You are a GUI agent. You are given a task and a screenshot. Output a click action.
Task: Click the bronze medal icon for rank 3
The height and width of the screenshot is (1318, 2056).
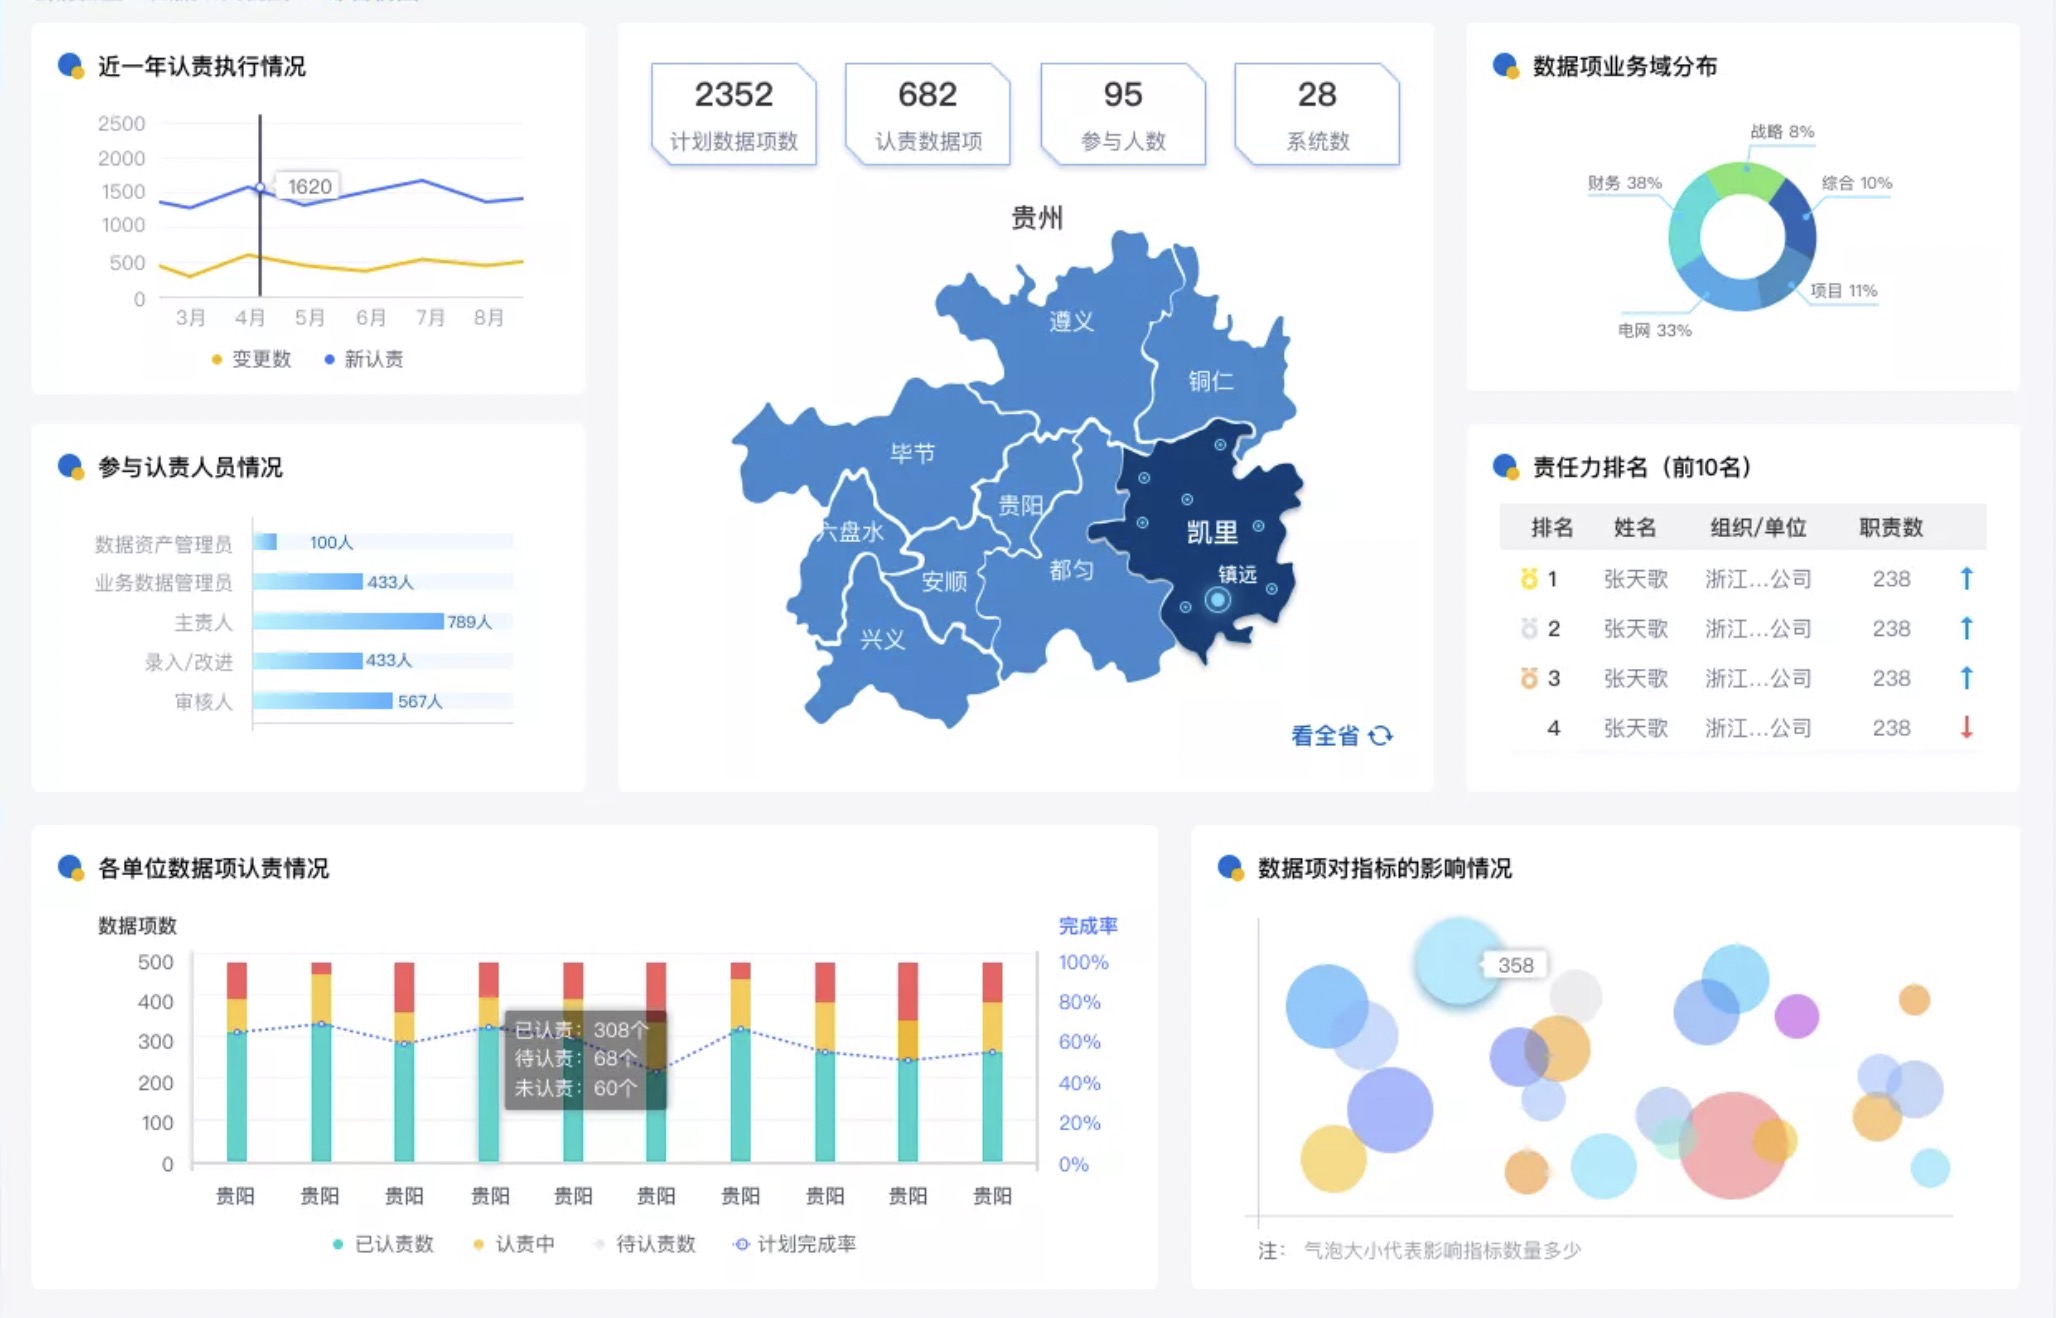point(1528,678)
